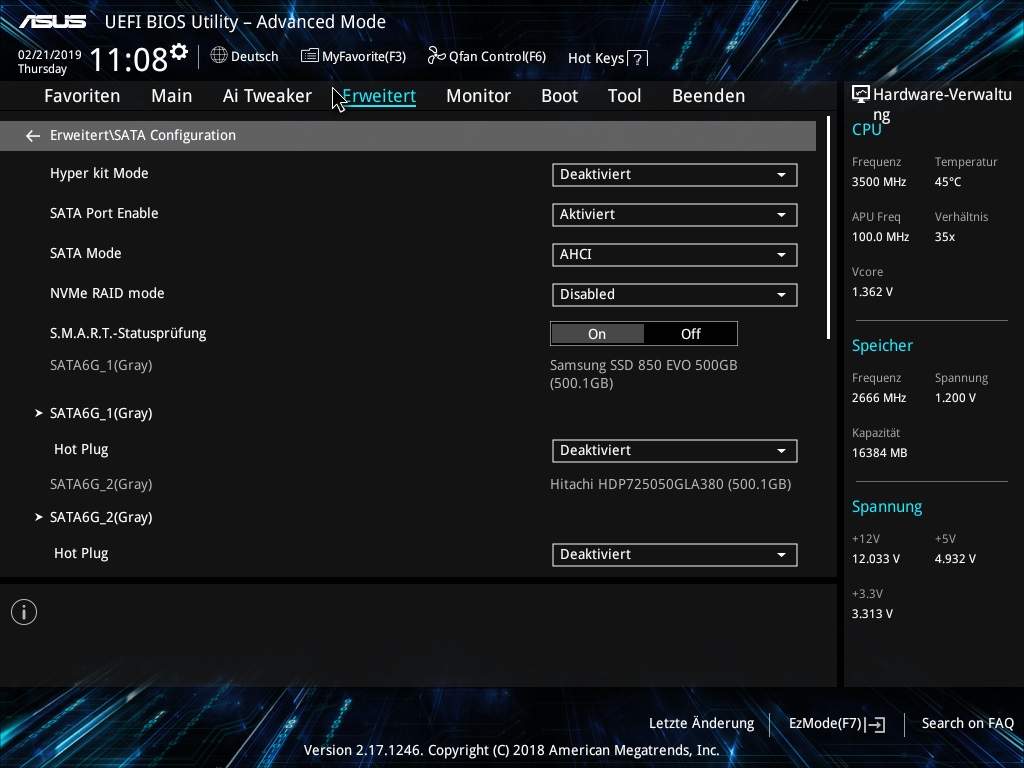Image resolution: width=1024 pixels, height=768 pixels.
Task: Set S.M.A.R.T.-Statusprüfung to On
Action: [597, 334]
